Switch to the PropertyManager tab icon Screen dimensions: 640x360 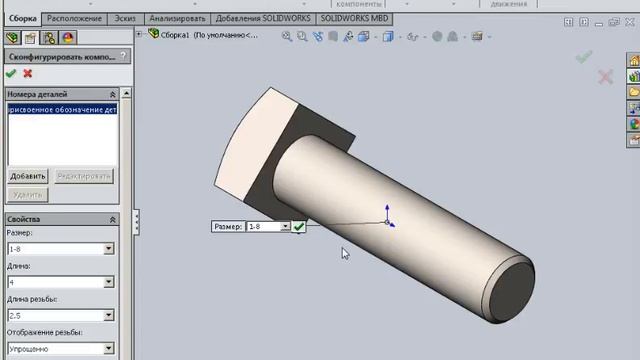(x=30, y=38)
